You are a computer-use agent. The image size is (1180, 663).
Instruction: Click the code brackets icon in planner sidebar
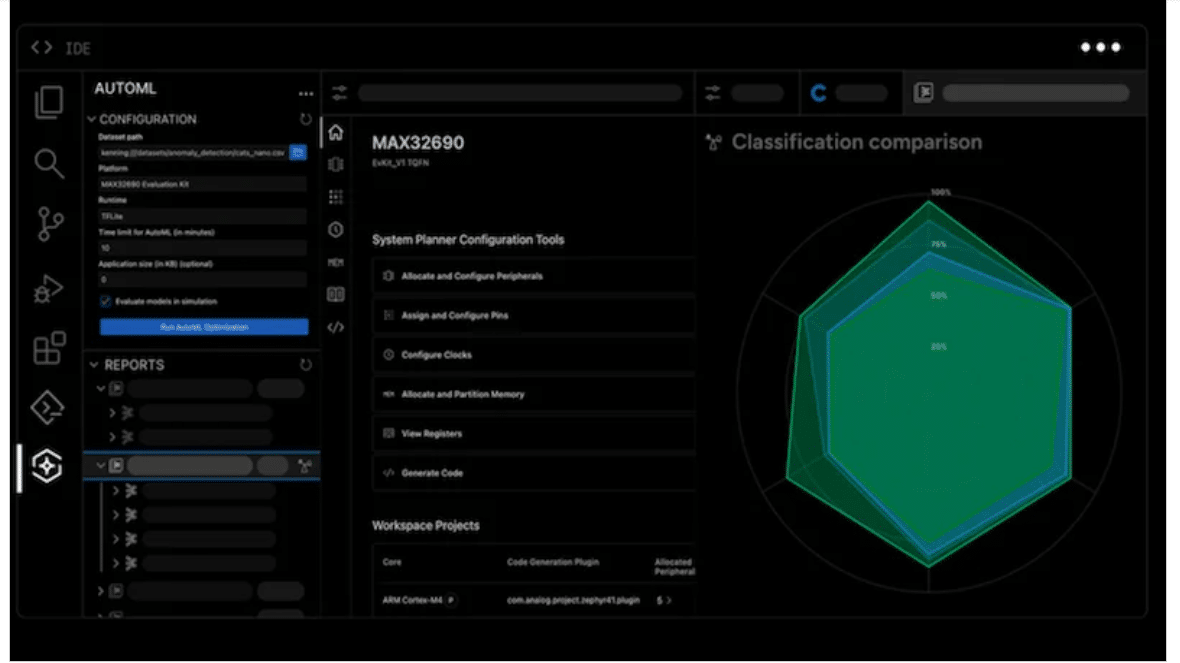click(336, 327)
